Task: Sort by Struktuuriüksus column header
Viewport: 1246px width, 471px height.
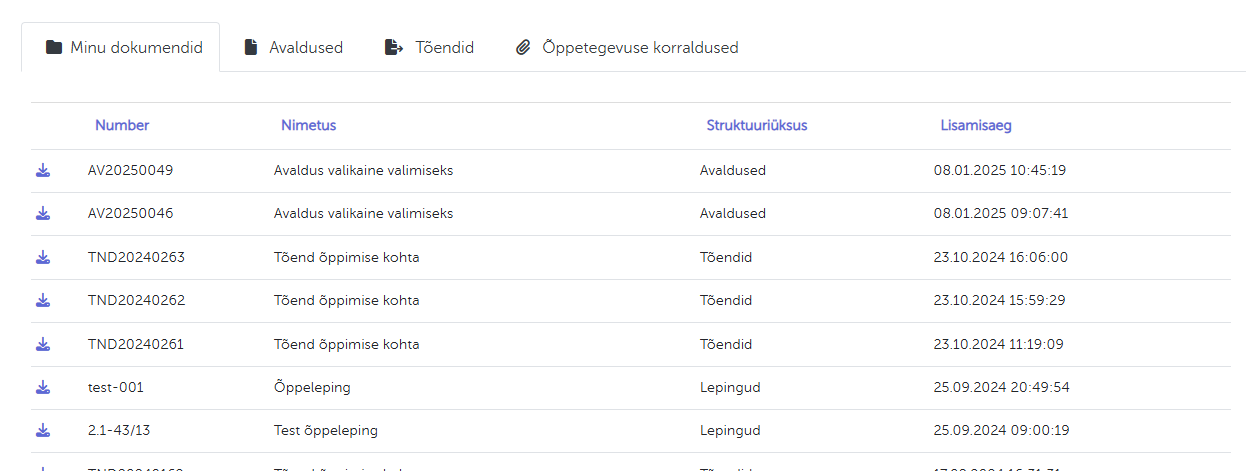Action: point(756,125)
